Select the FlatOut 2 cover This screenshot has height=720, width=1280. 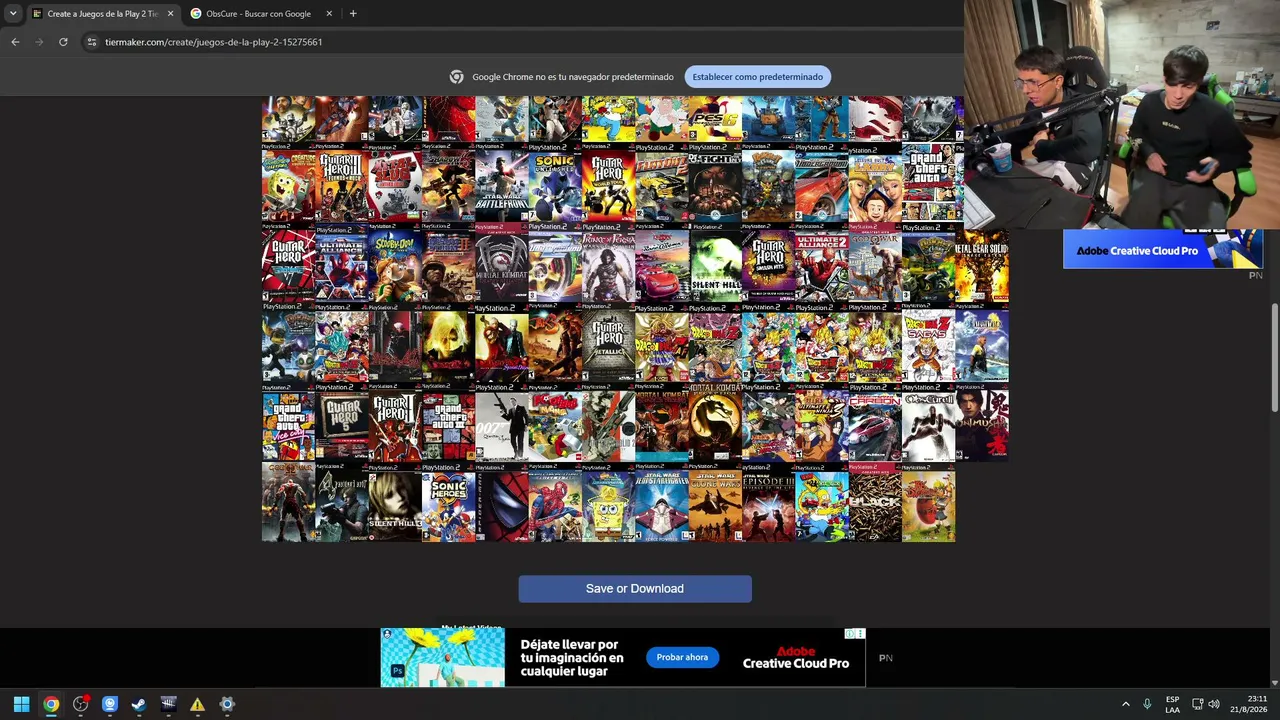(x=662, y=182)
